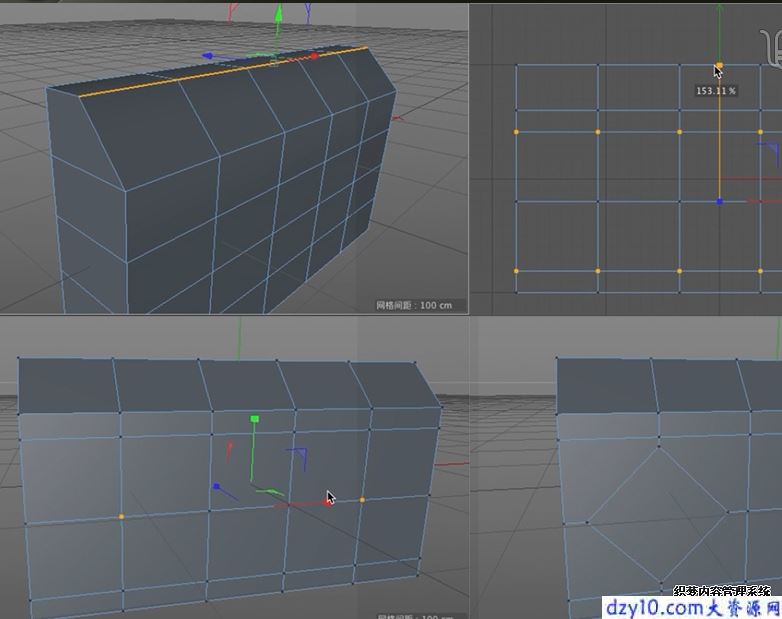The width and height of the screenshot is (782, 619).
Task: Select the orange point on the left of the bottom-left mesh
Action: (x=121, y=517)
